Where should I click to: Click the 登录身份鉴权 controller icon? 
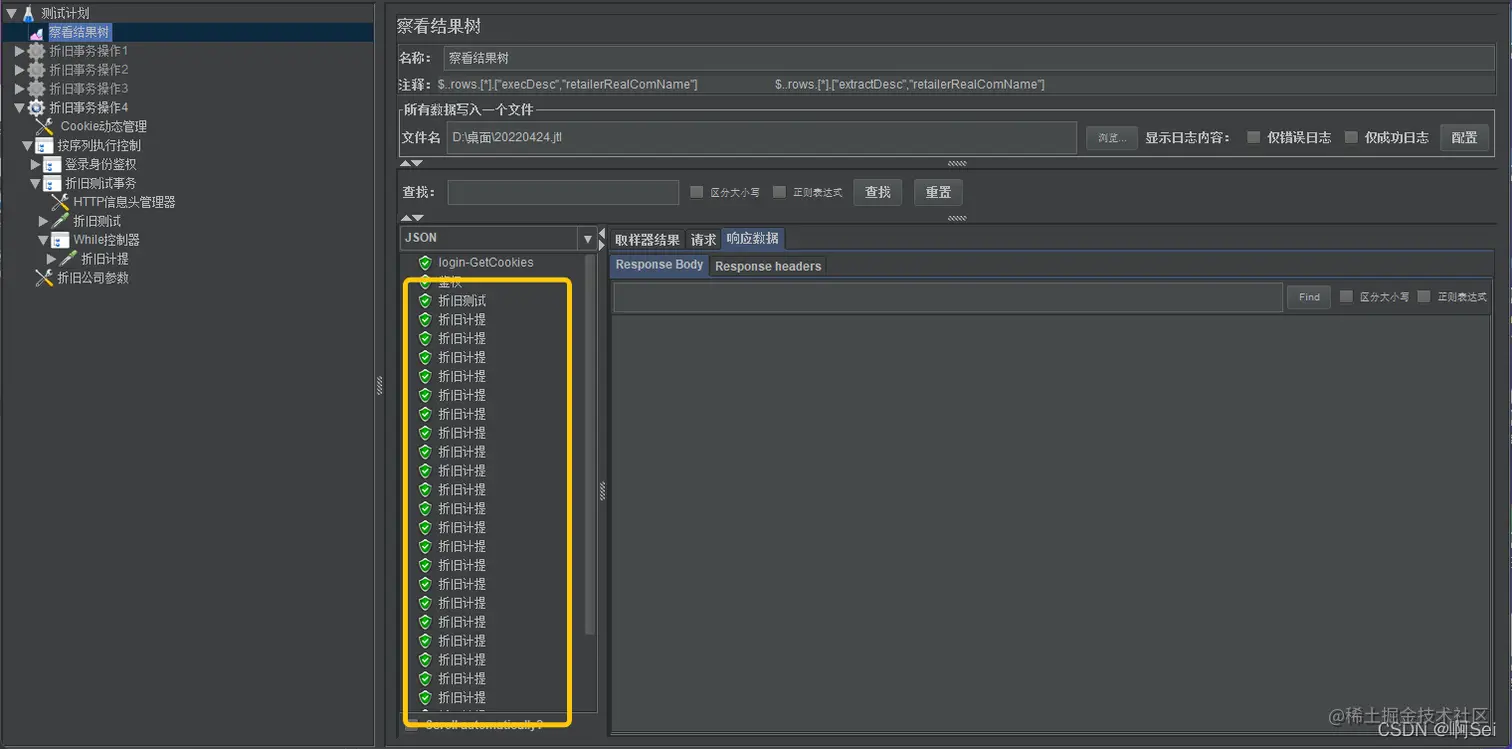click(x=53, y=165)
